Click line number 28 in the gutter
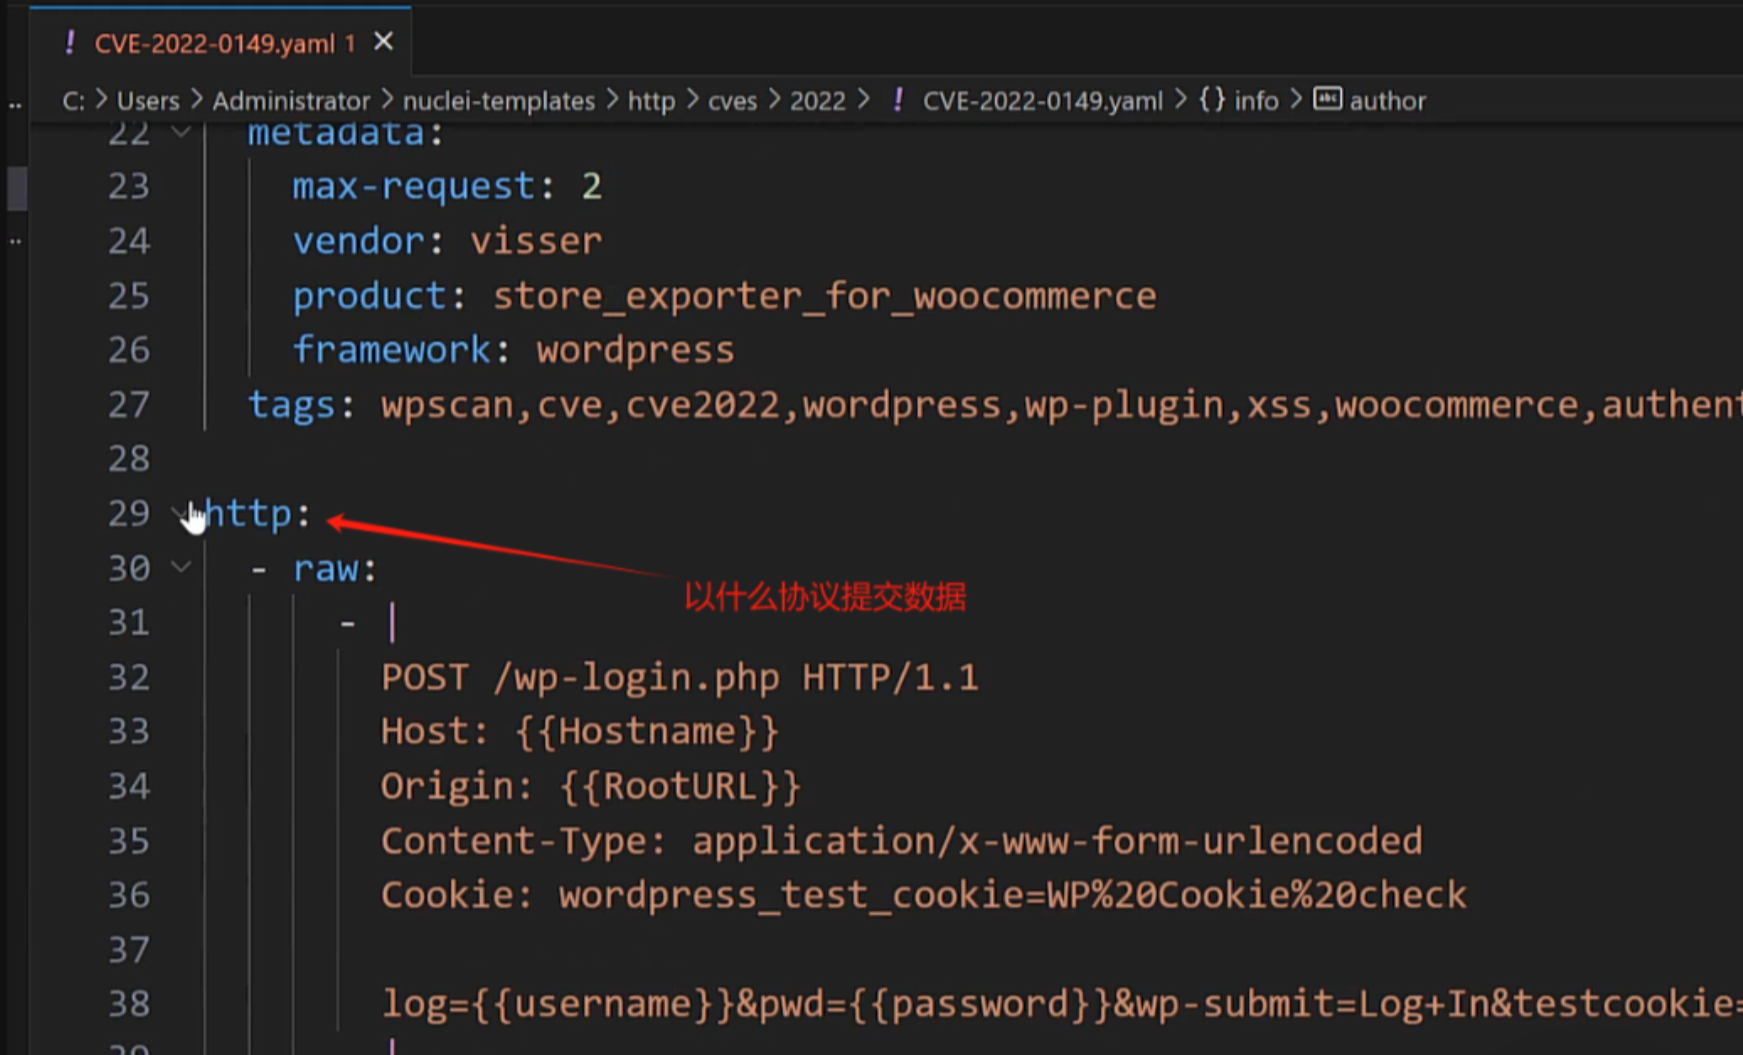 click(x=129, y=459)
